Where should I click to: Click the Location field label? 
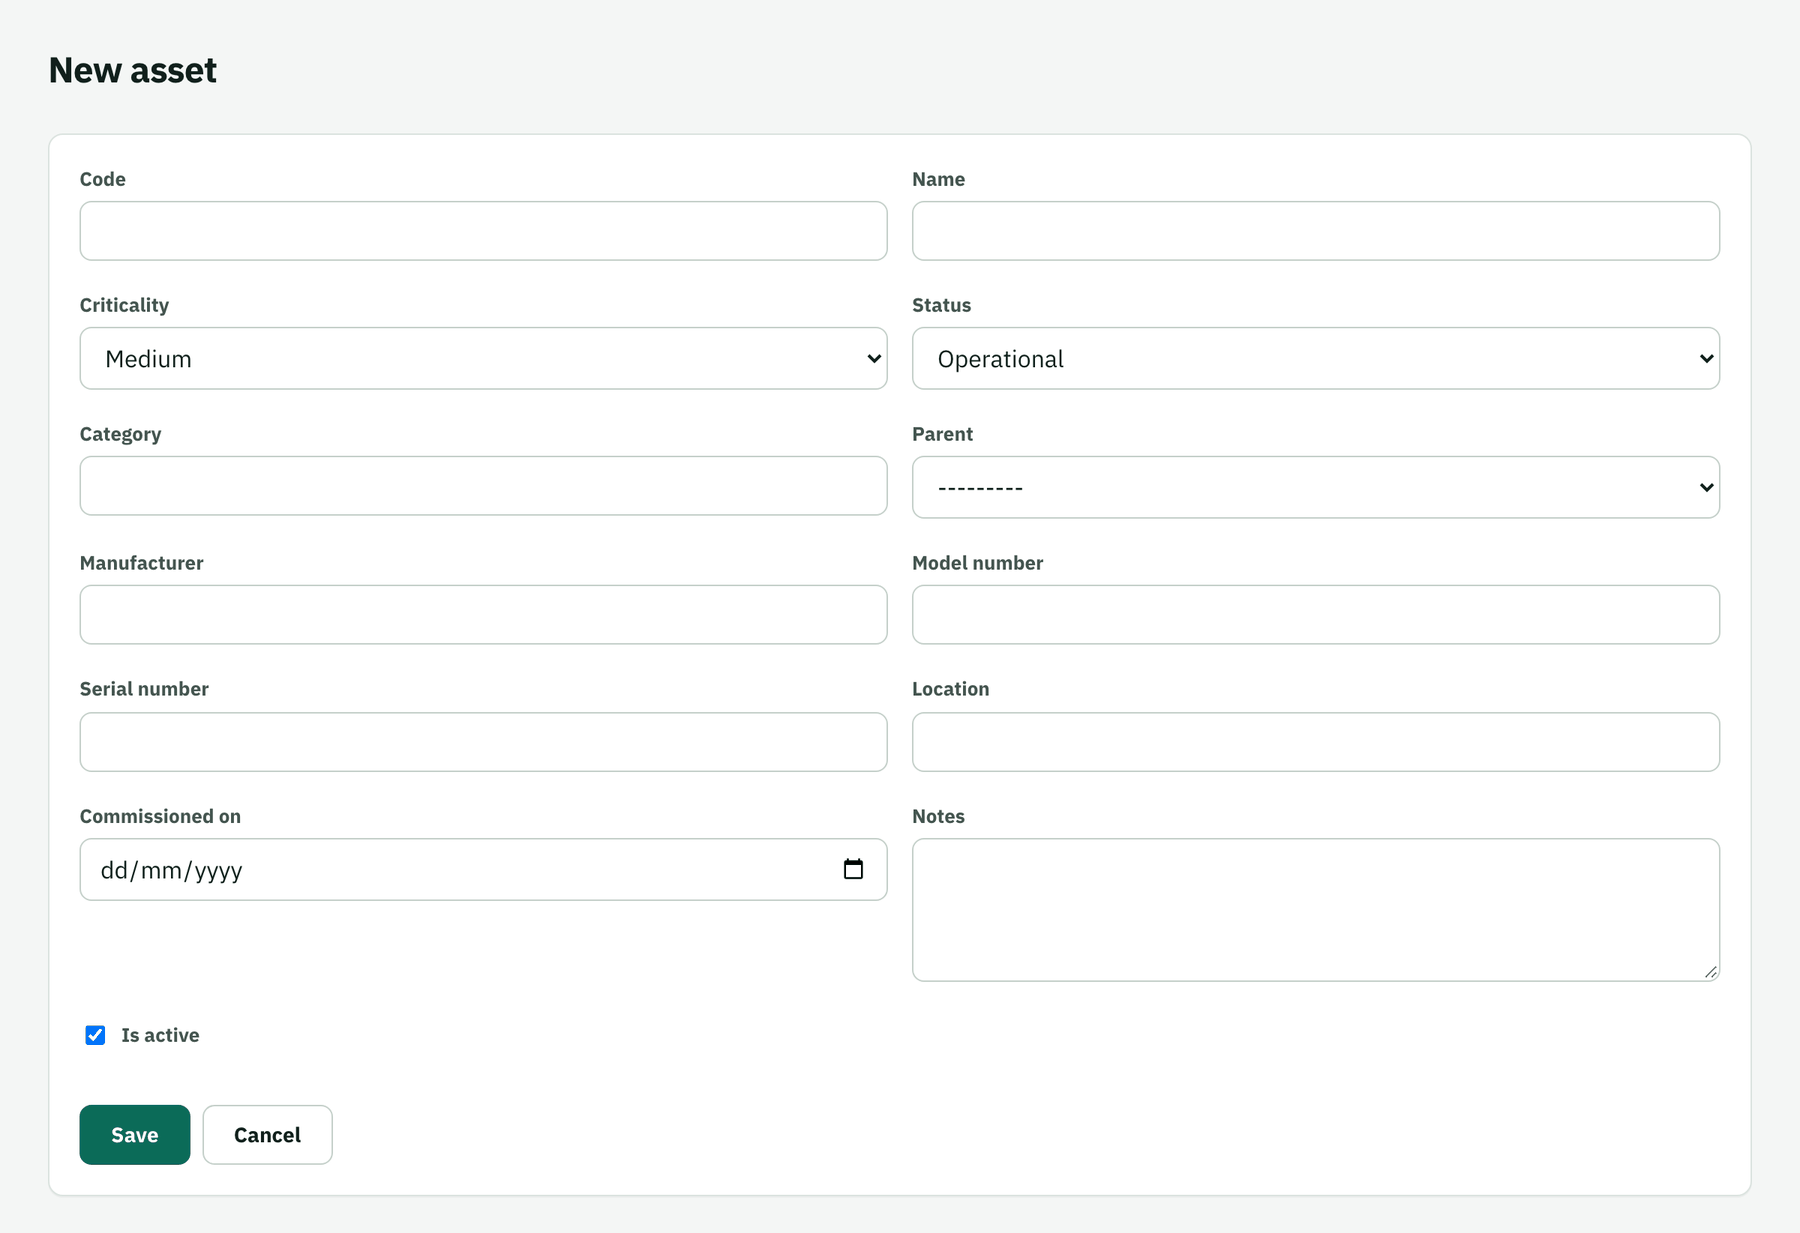click(950, 689)
